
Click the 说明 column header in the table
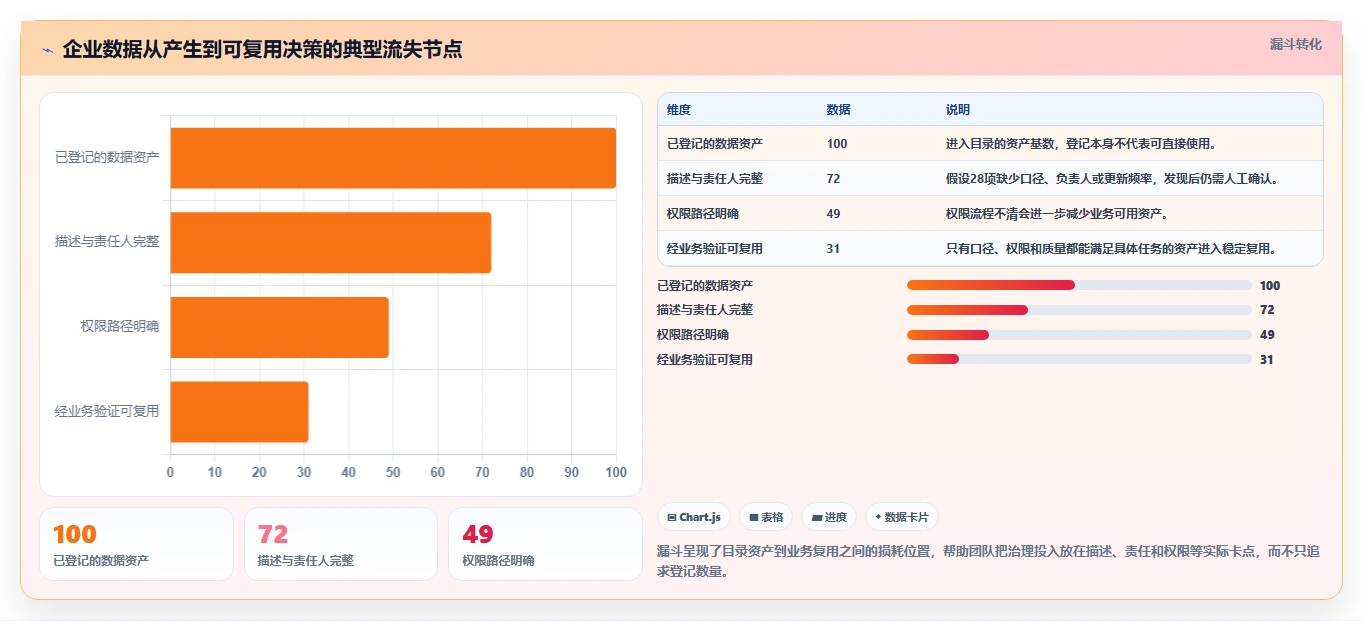958,110
